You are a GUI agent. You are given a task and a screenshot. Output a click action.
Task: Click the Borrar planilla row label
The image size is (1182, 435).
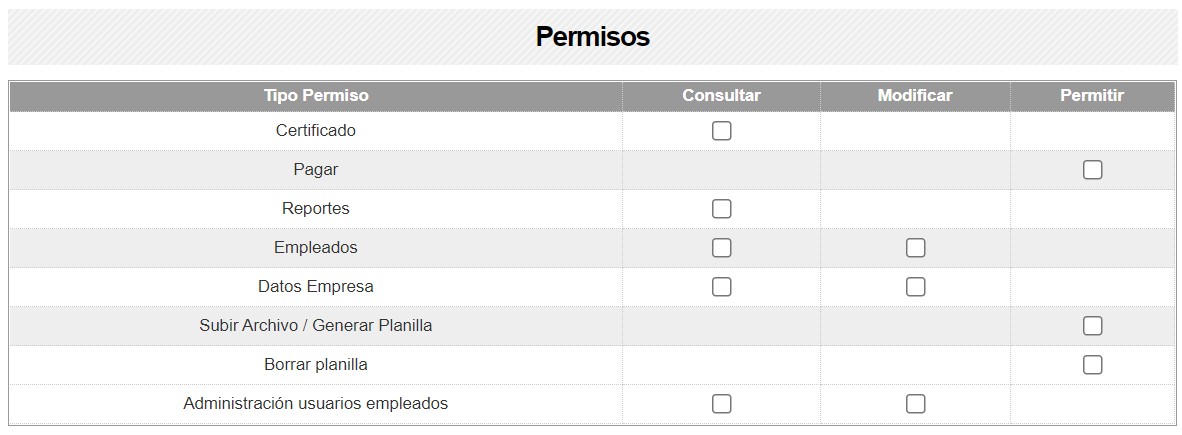coord(316,365)
